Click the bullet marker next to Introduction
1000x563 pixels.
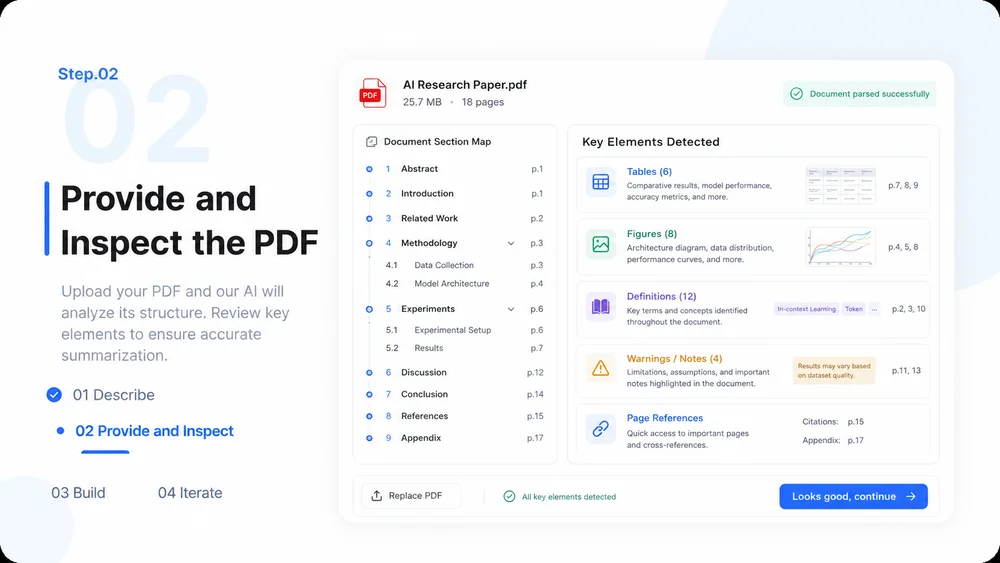coord(369,194)
